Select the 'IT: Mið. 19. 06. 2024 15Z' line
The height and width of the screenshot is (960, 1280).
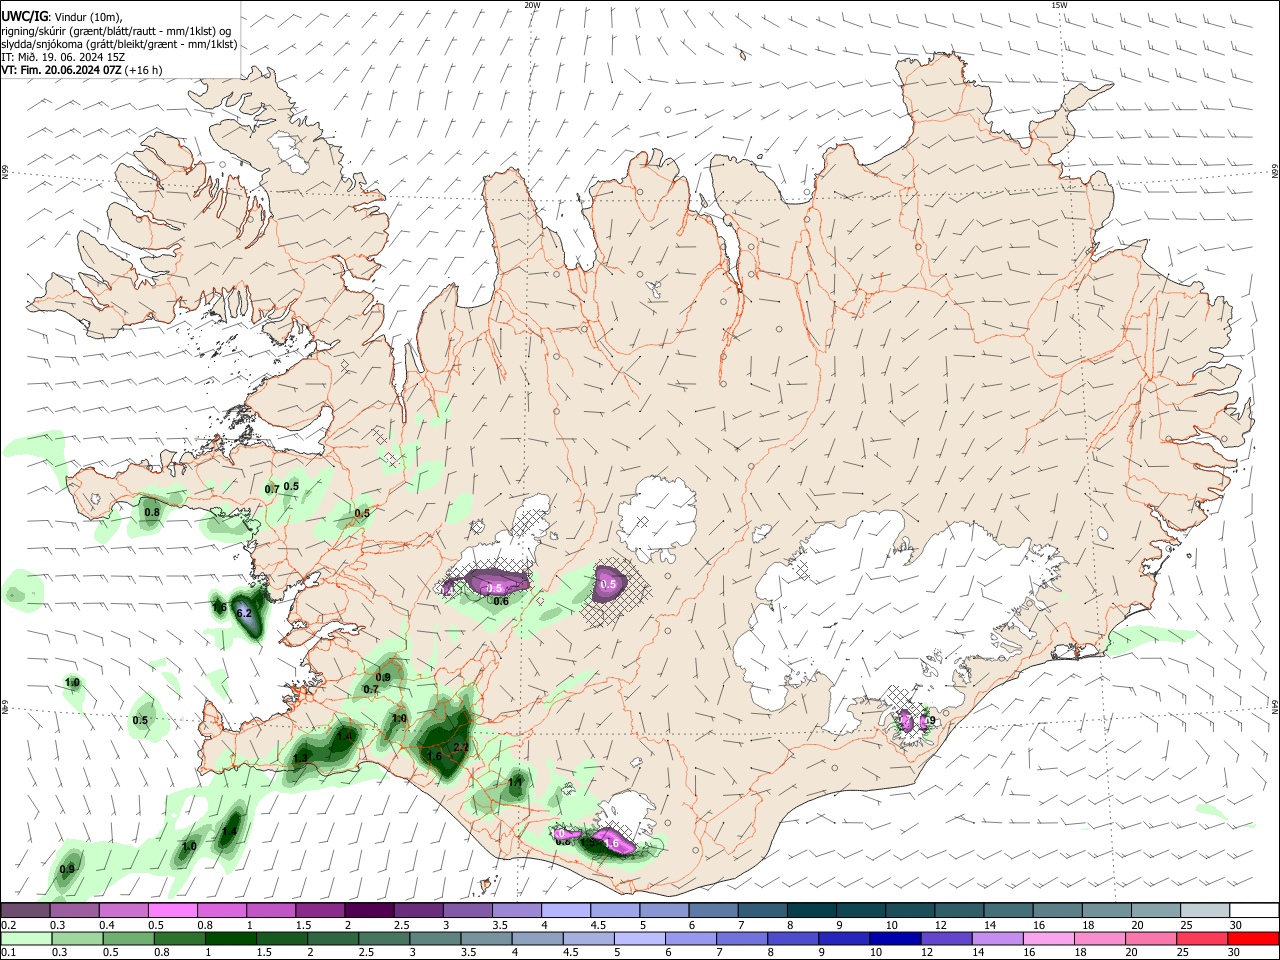[x=63, y=57]
